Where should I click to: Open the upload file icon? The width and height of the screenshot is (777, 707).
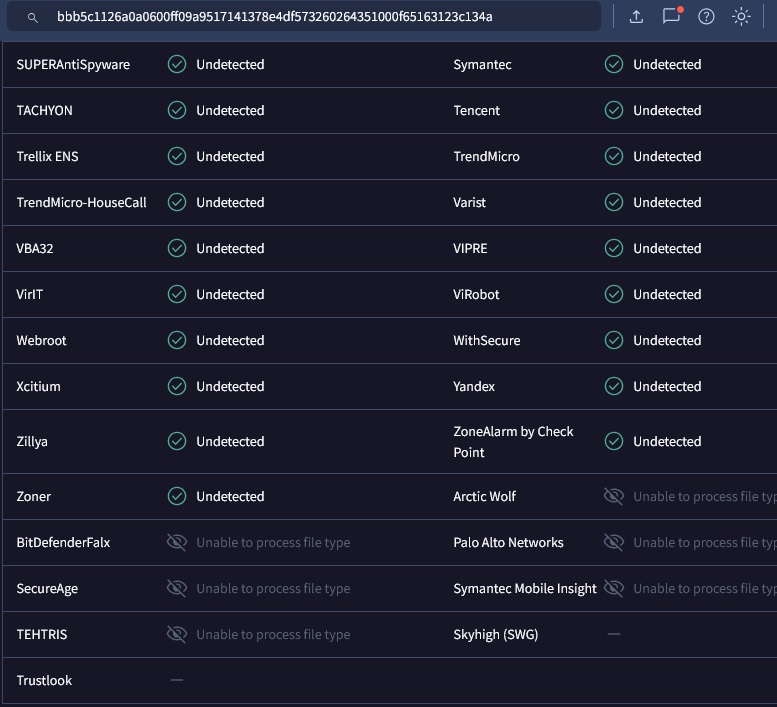636,17
